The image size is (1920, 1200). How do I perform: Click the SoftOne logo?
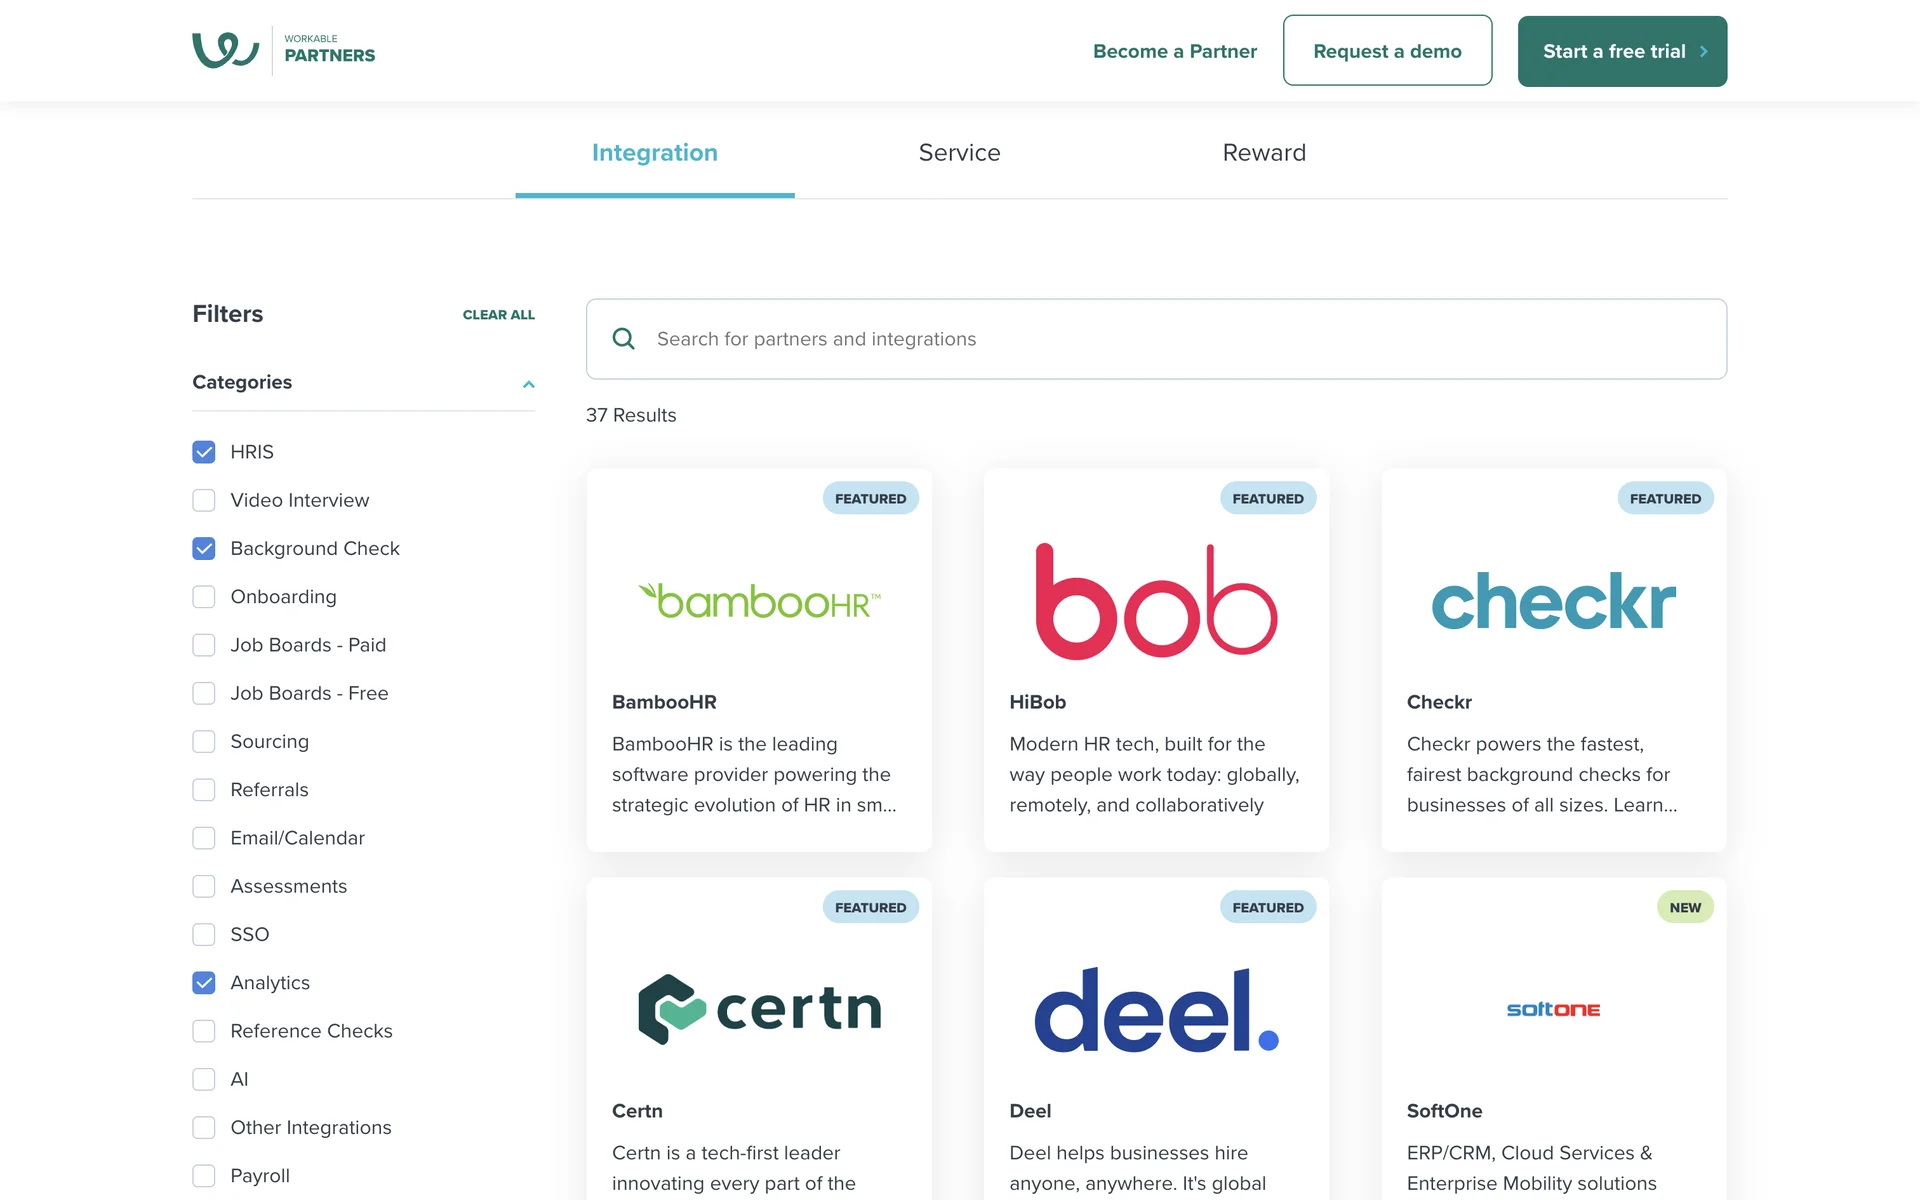tap(1553, 1010)
